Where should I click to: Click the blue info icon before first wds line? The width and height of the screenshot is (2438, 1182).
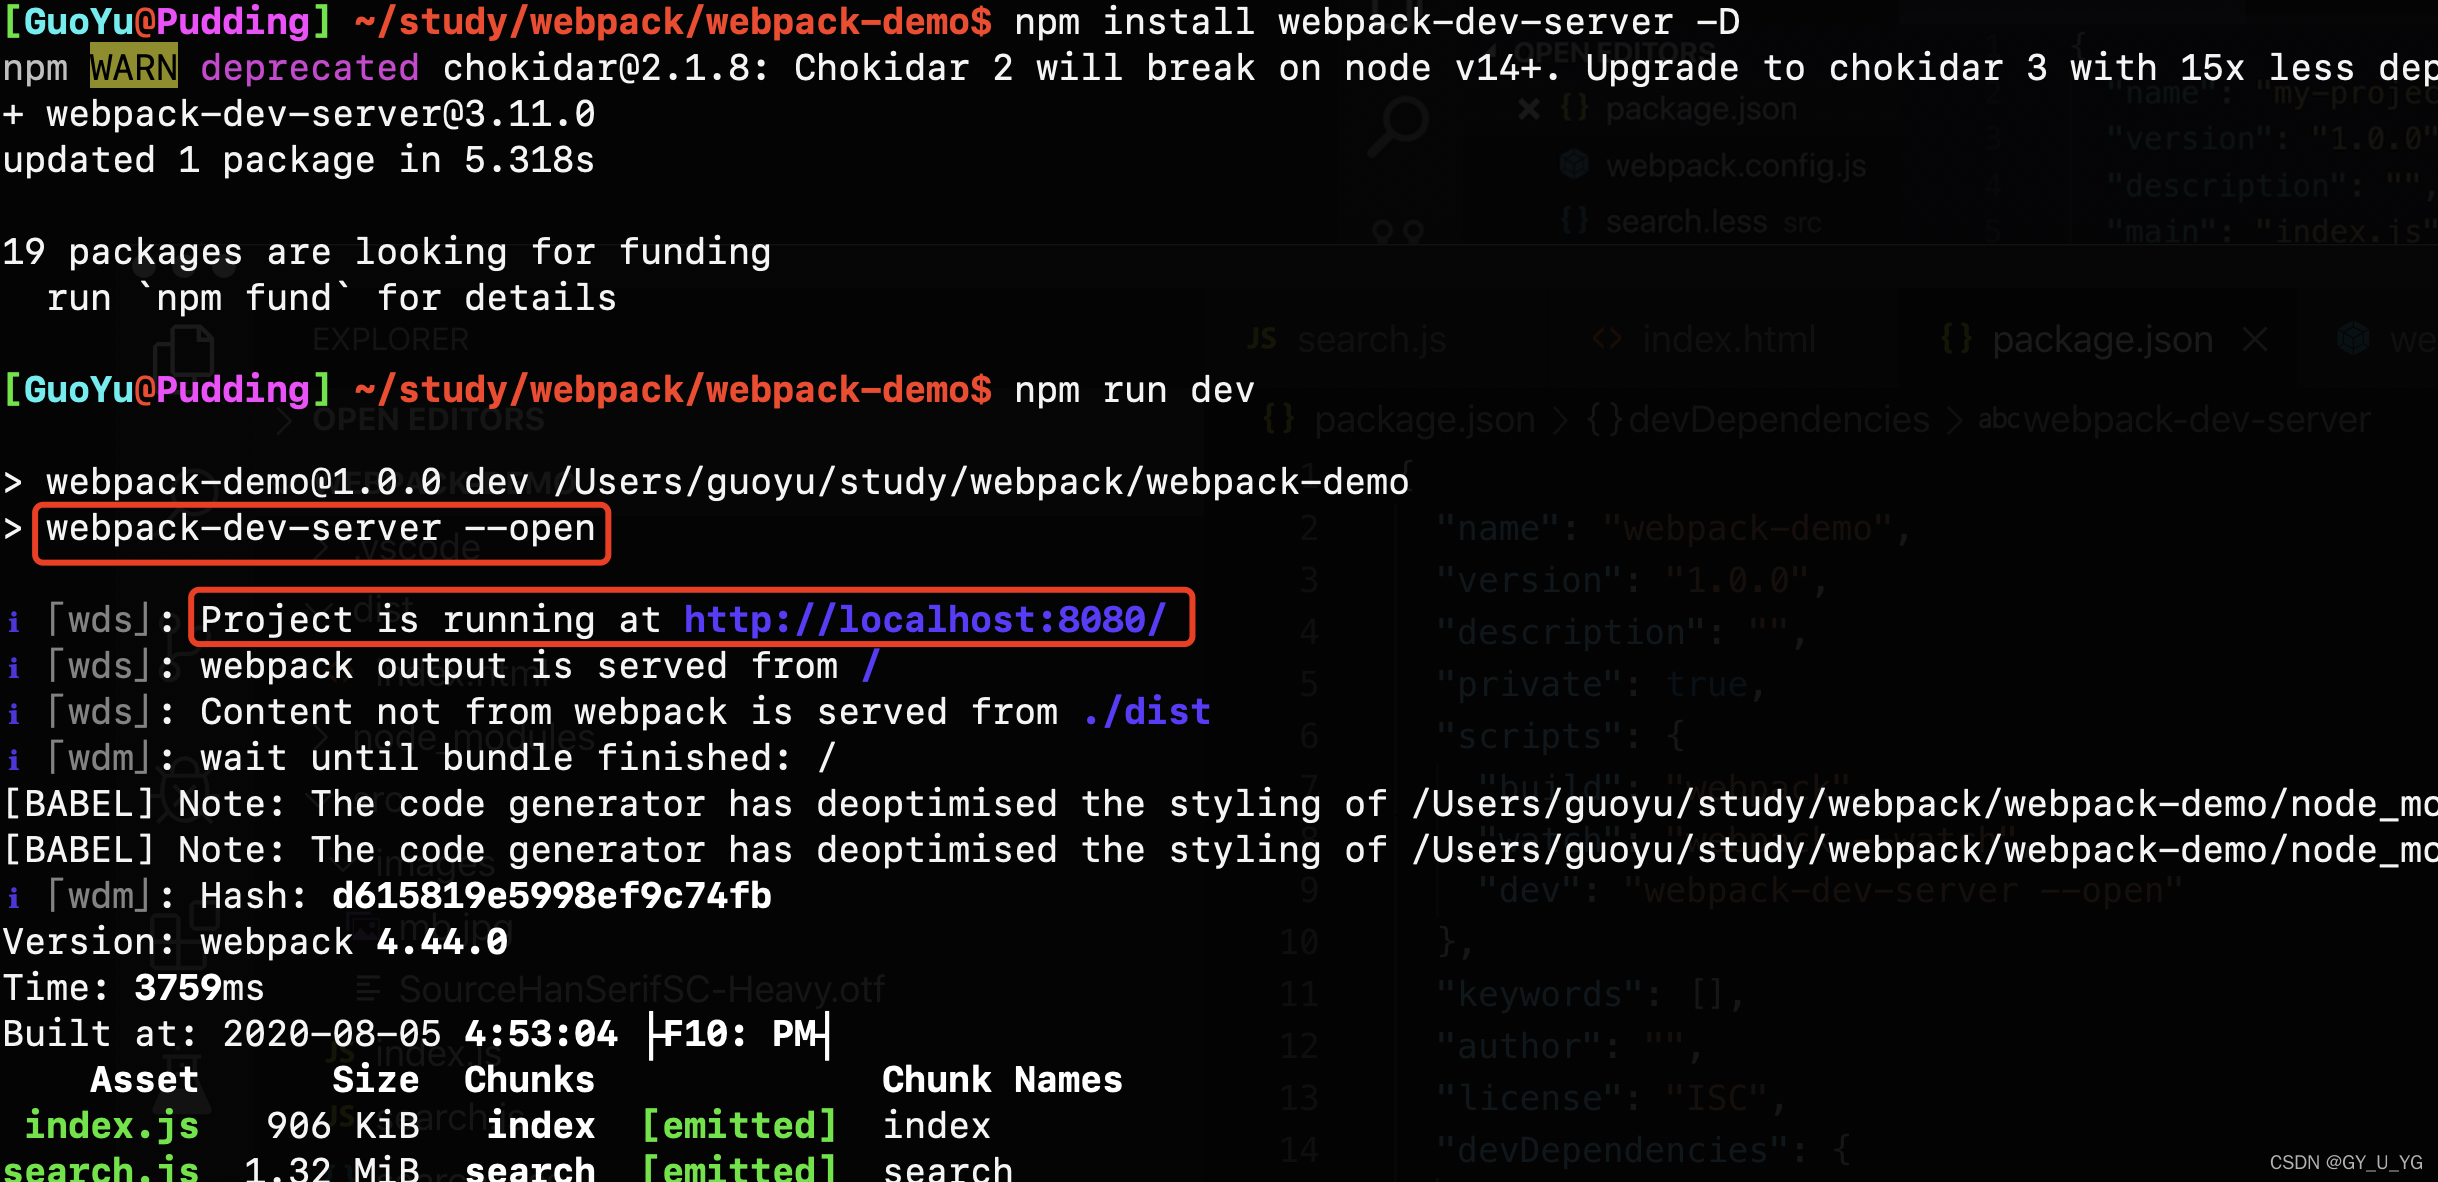click(x=14, y=622)
